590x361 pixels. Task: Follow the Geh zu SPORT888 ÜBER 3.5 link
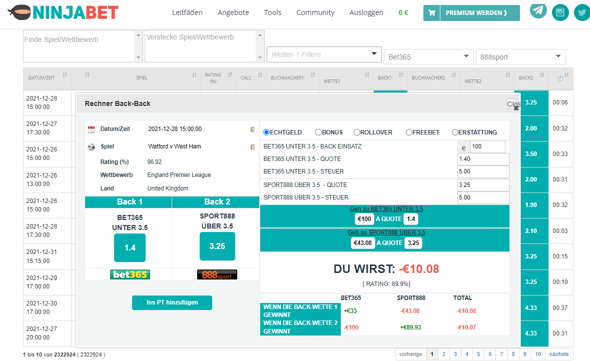pyautogui.click(x=386, y=233)
